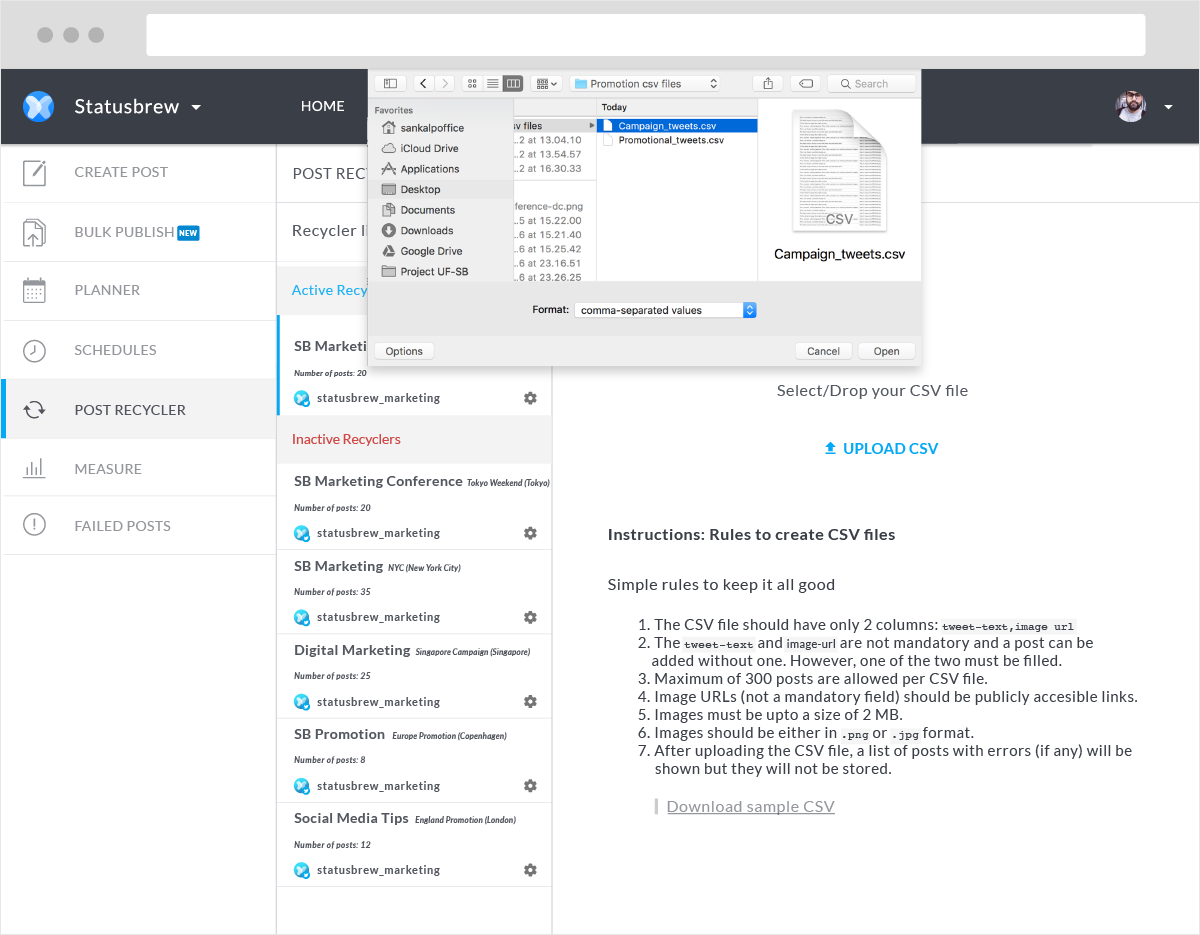Open the Promotion csv files folder dropdown
Screen dimensions: 1200x935
pyautogui.click(x=645, y=84)
